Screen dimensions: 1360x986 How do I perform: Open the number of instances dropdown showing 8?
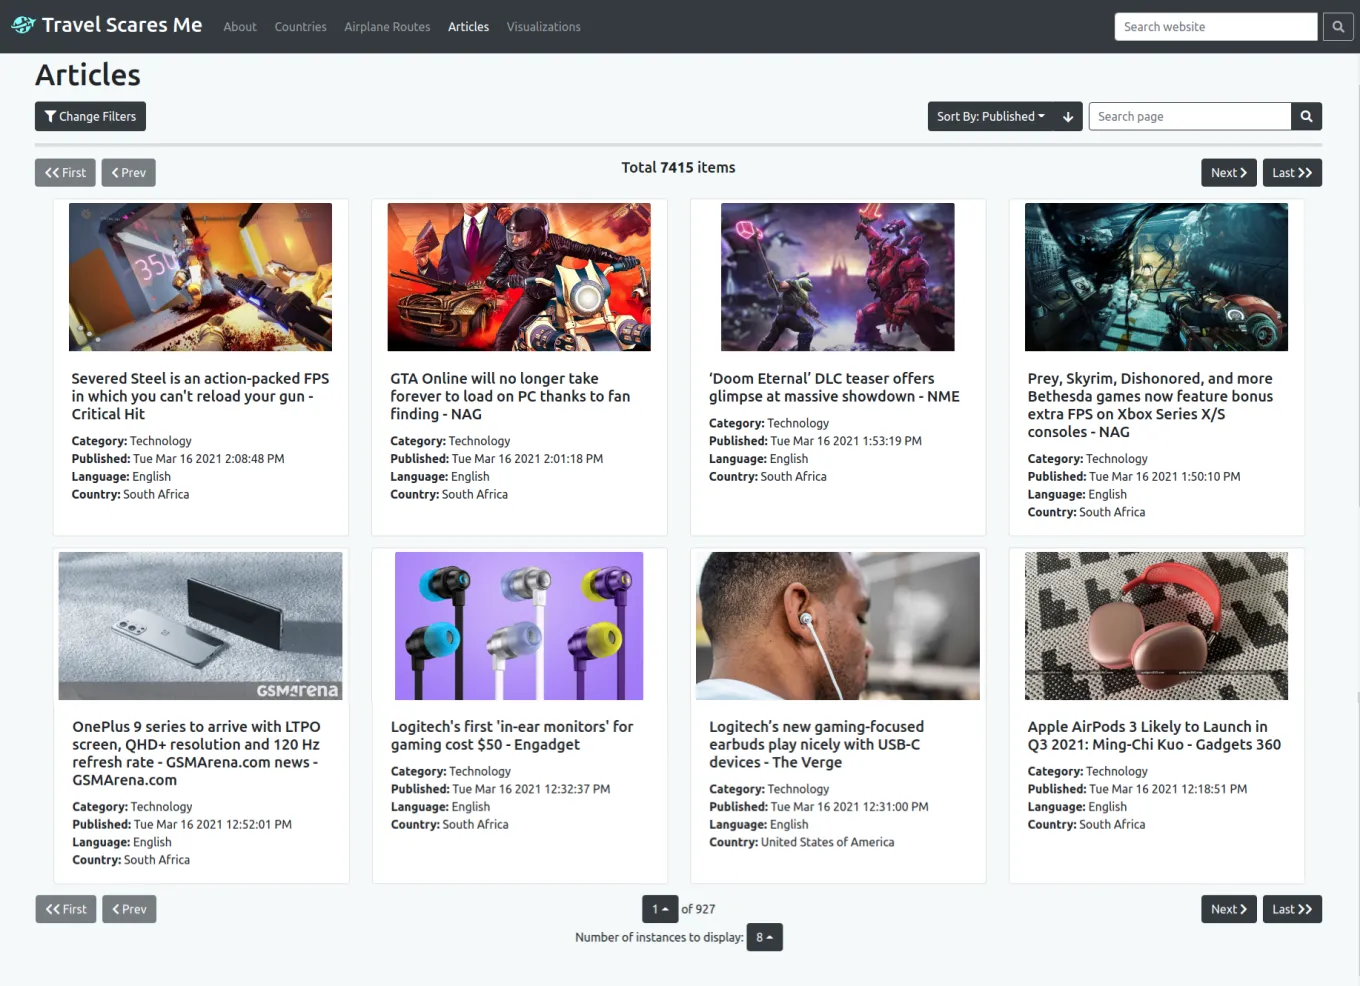click(x=764, y=937)
